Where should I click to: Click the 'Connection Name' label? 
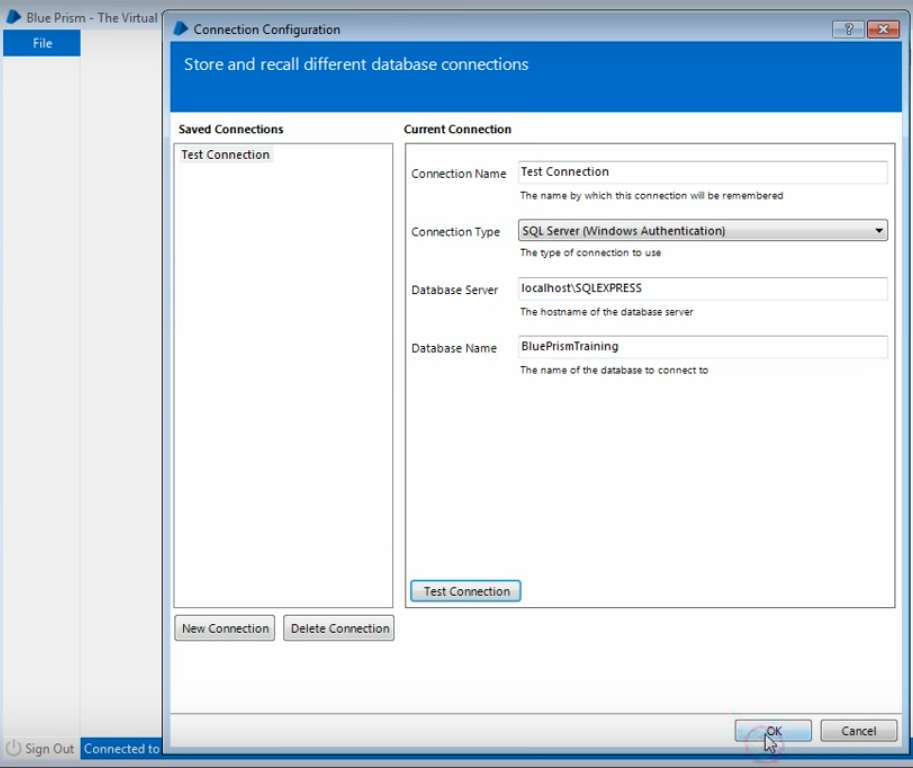[x=458, y=174]
